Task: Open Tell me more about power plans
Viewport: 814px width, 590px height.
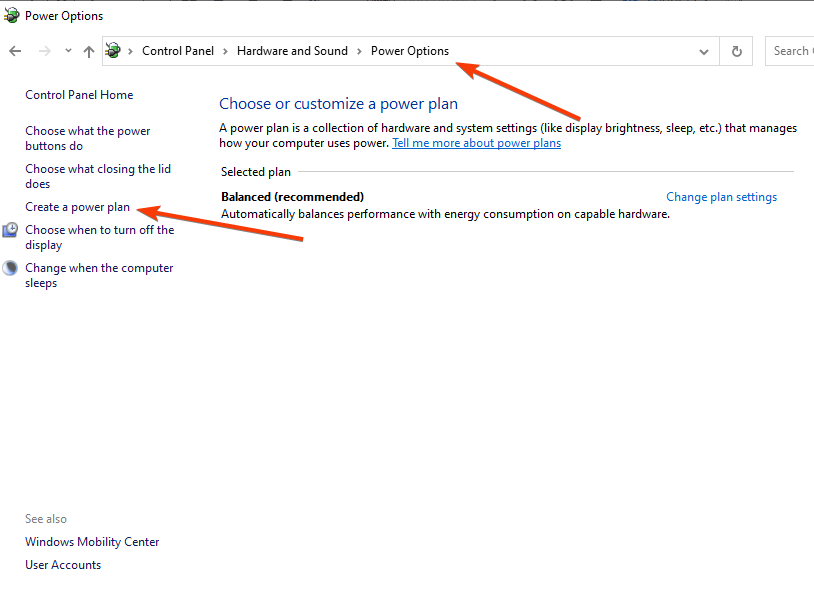Action: pyautogui.click(x=477, y=143)
